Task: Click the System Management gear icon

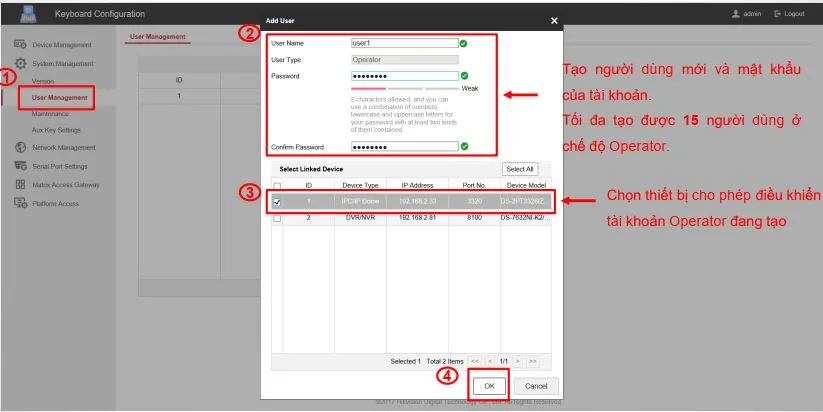Action: (x=20, y=63)
